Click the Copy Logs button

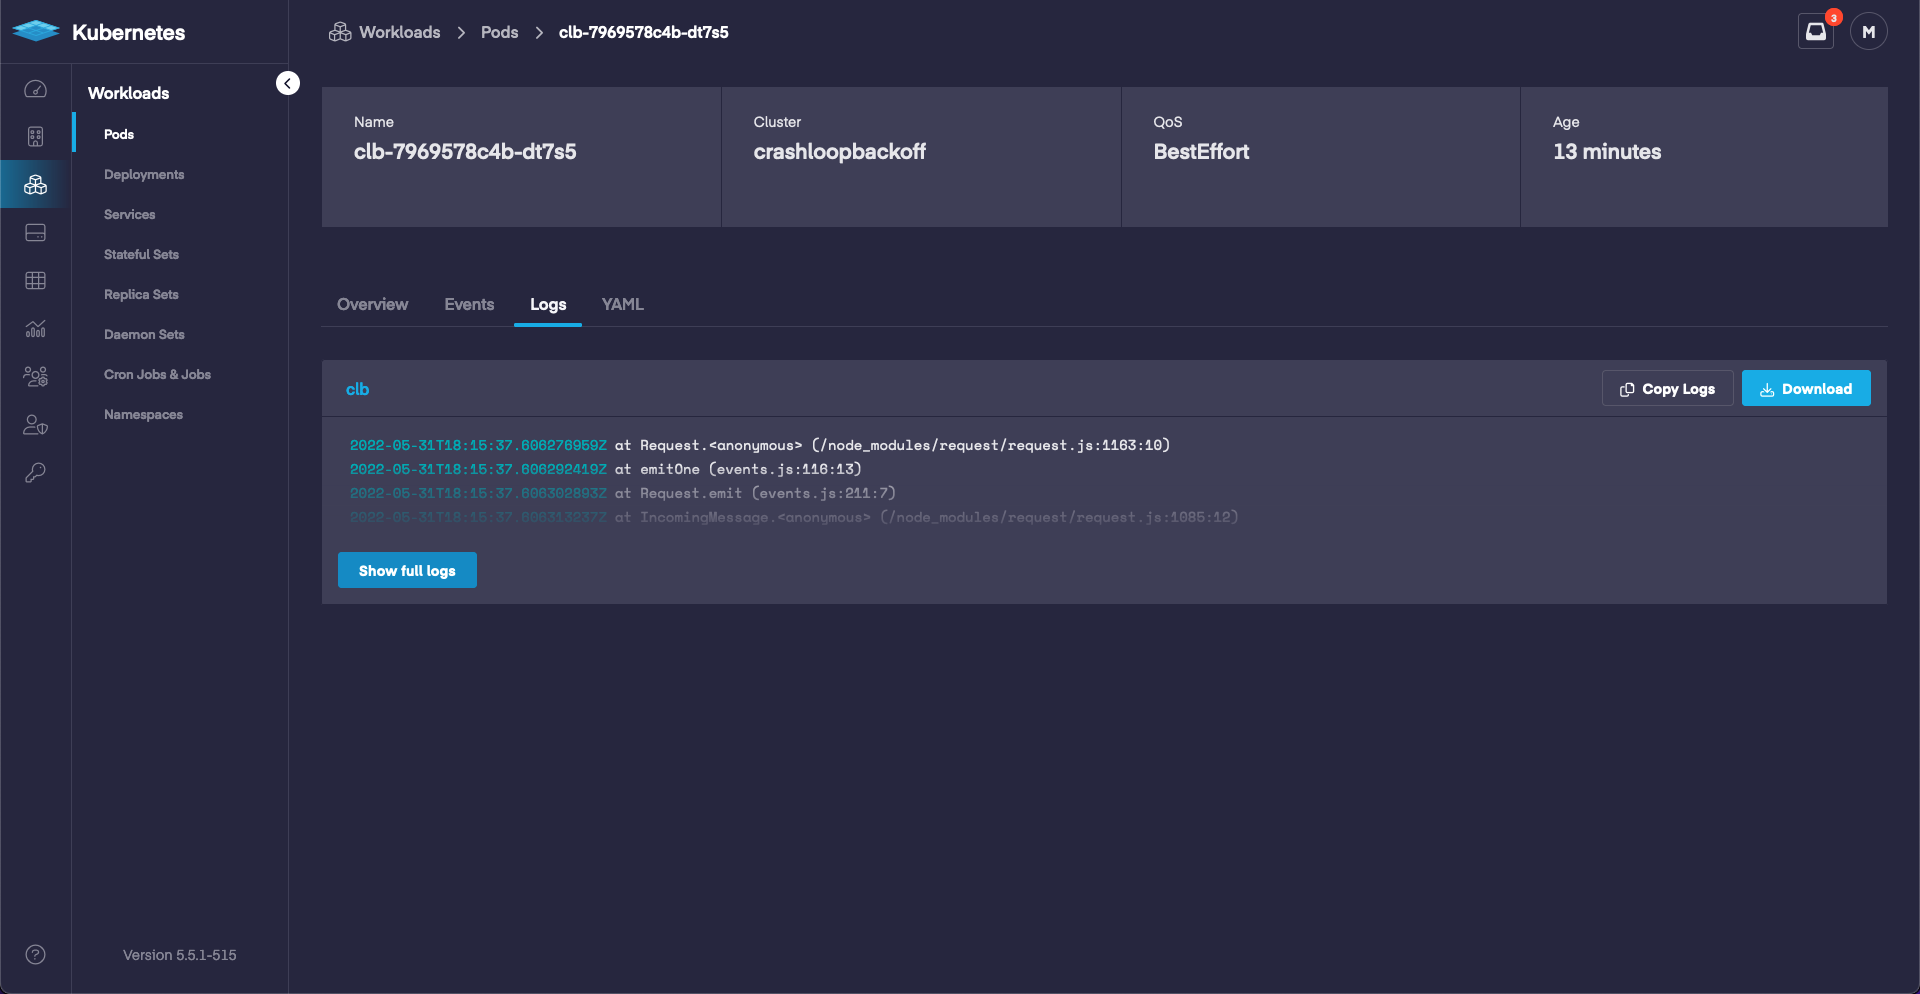1667,388
